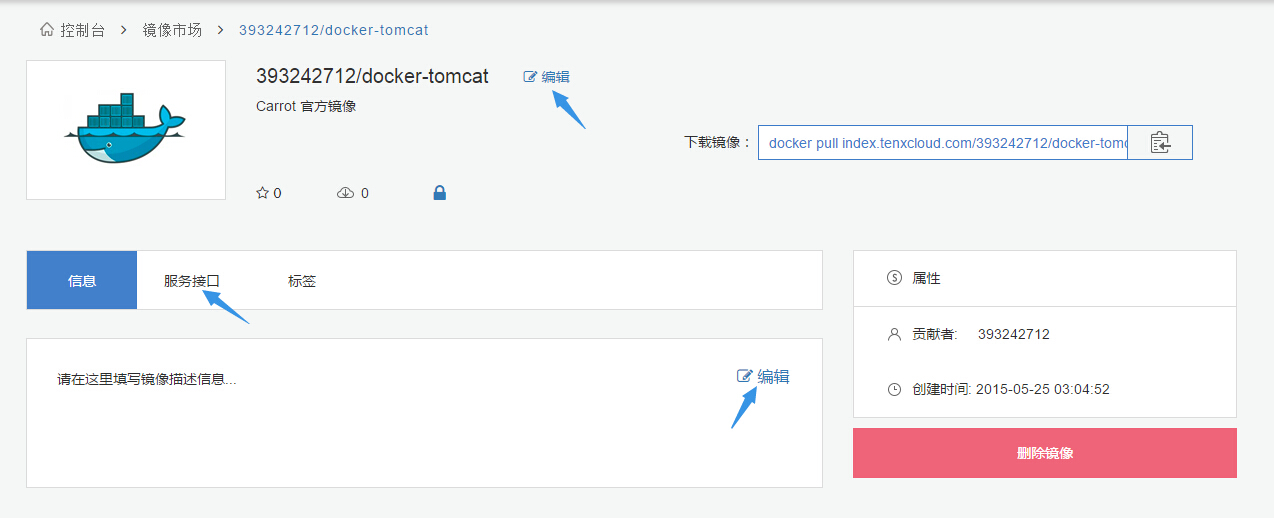This screenshot has width=1274, height=518.
Task: Go to 控制台 in breadcrumb
Action: (82, 30)
